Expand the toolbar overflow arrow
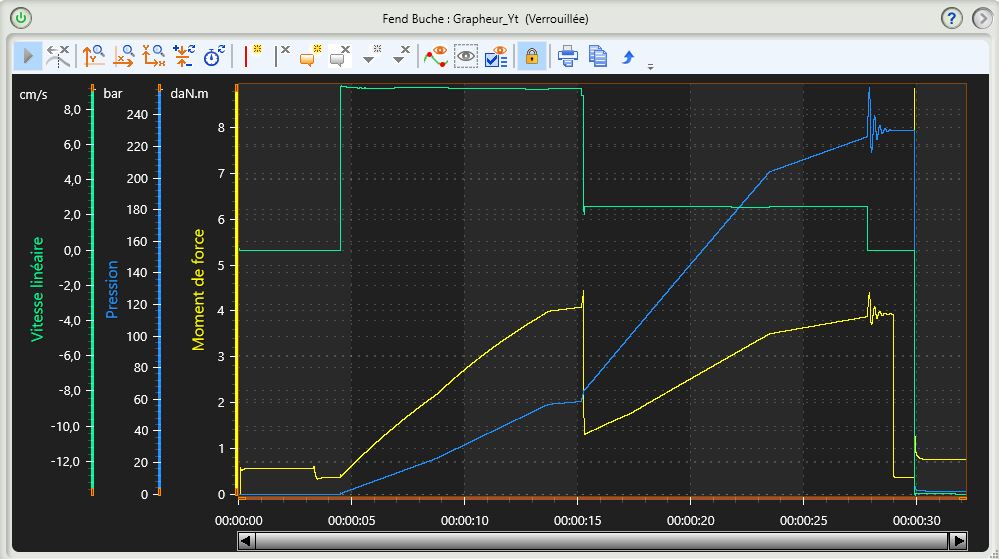 pos(650,66)
